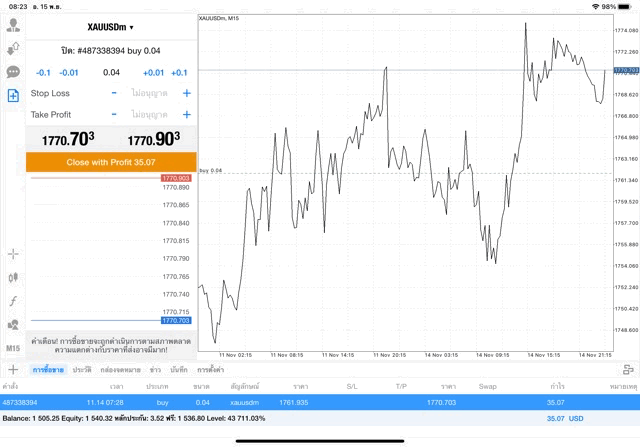The image size is (640, 447).
Task: Increase Take Profit with plus
Action: (187, 114)
